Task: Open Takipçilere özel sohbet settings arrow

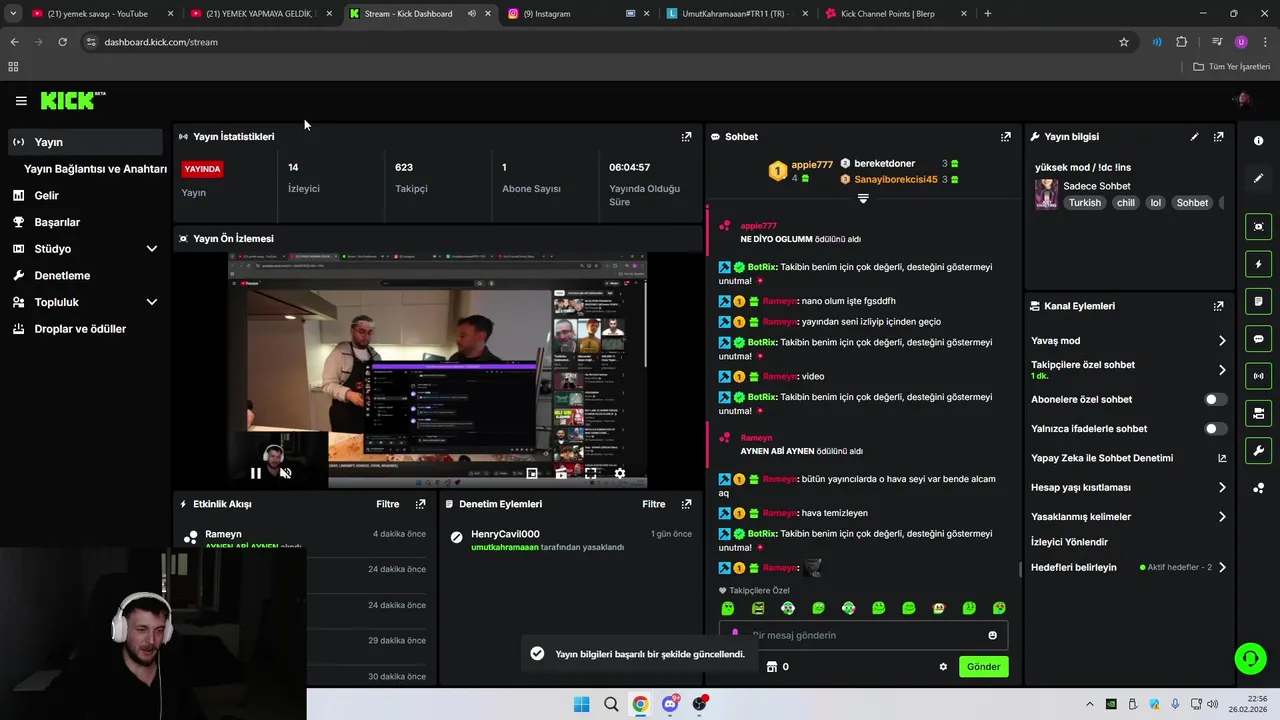Action: pos(1221,370)
